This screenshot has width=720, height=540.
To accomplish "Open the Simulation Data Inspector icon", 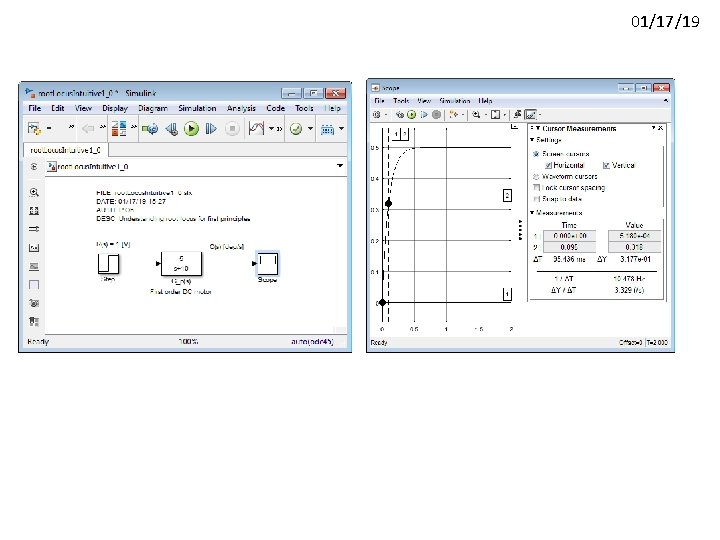I will point(256,129).
